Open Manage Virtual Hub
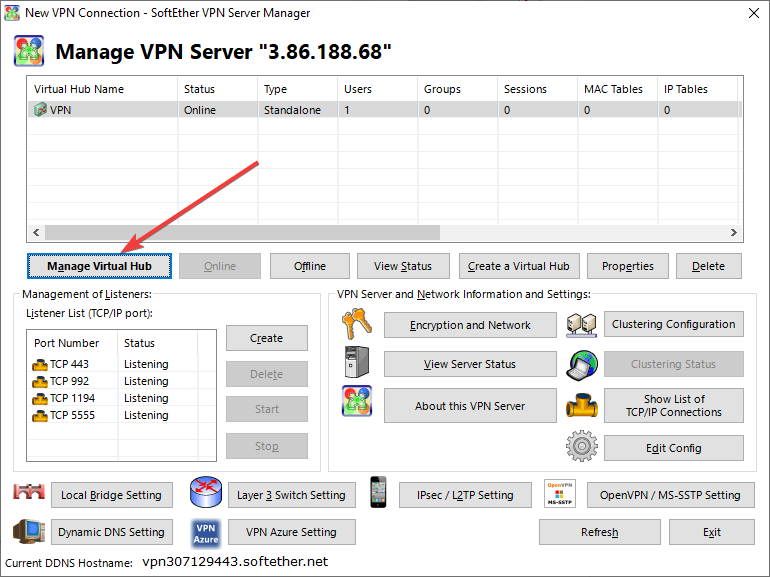Screen dimensions: 770x577 pos(99,266)
